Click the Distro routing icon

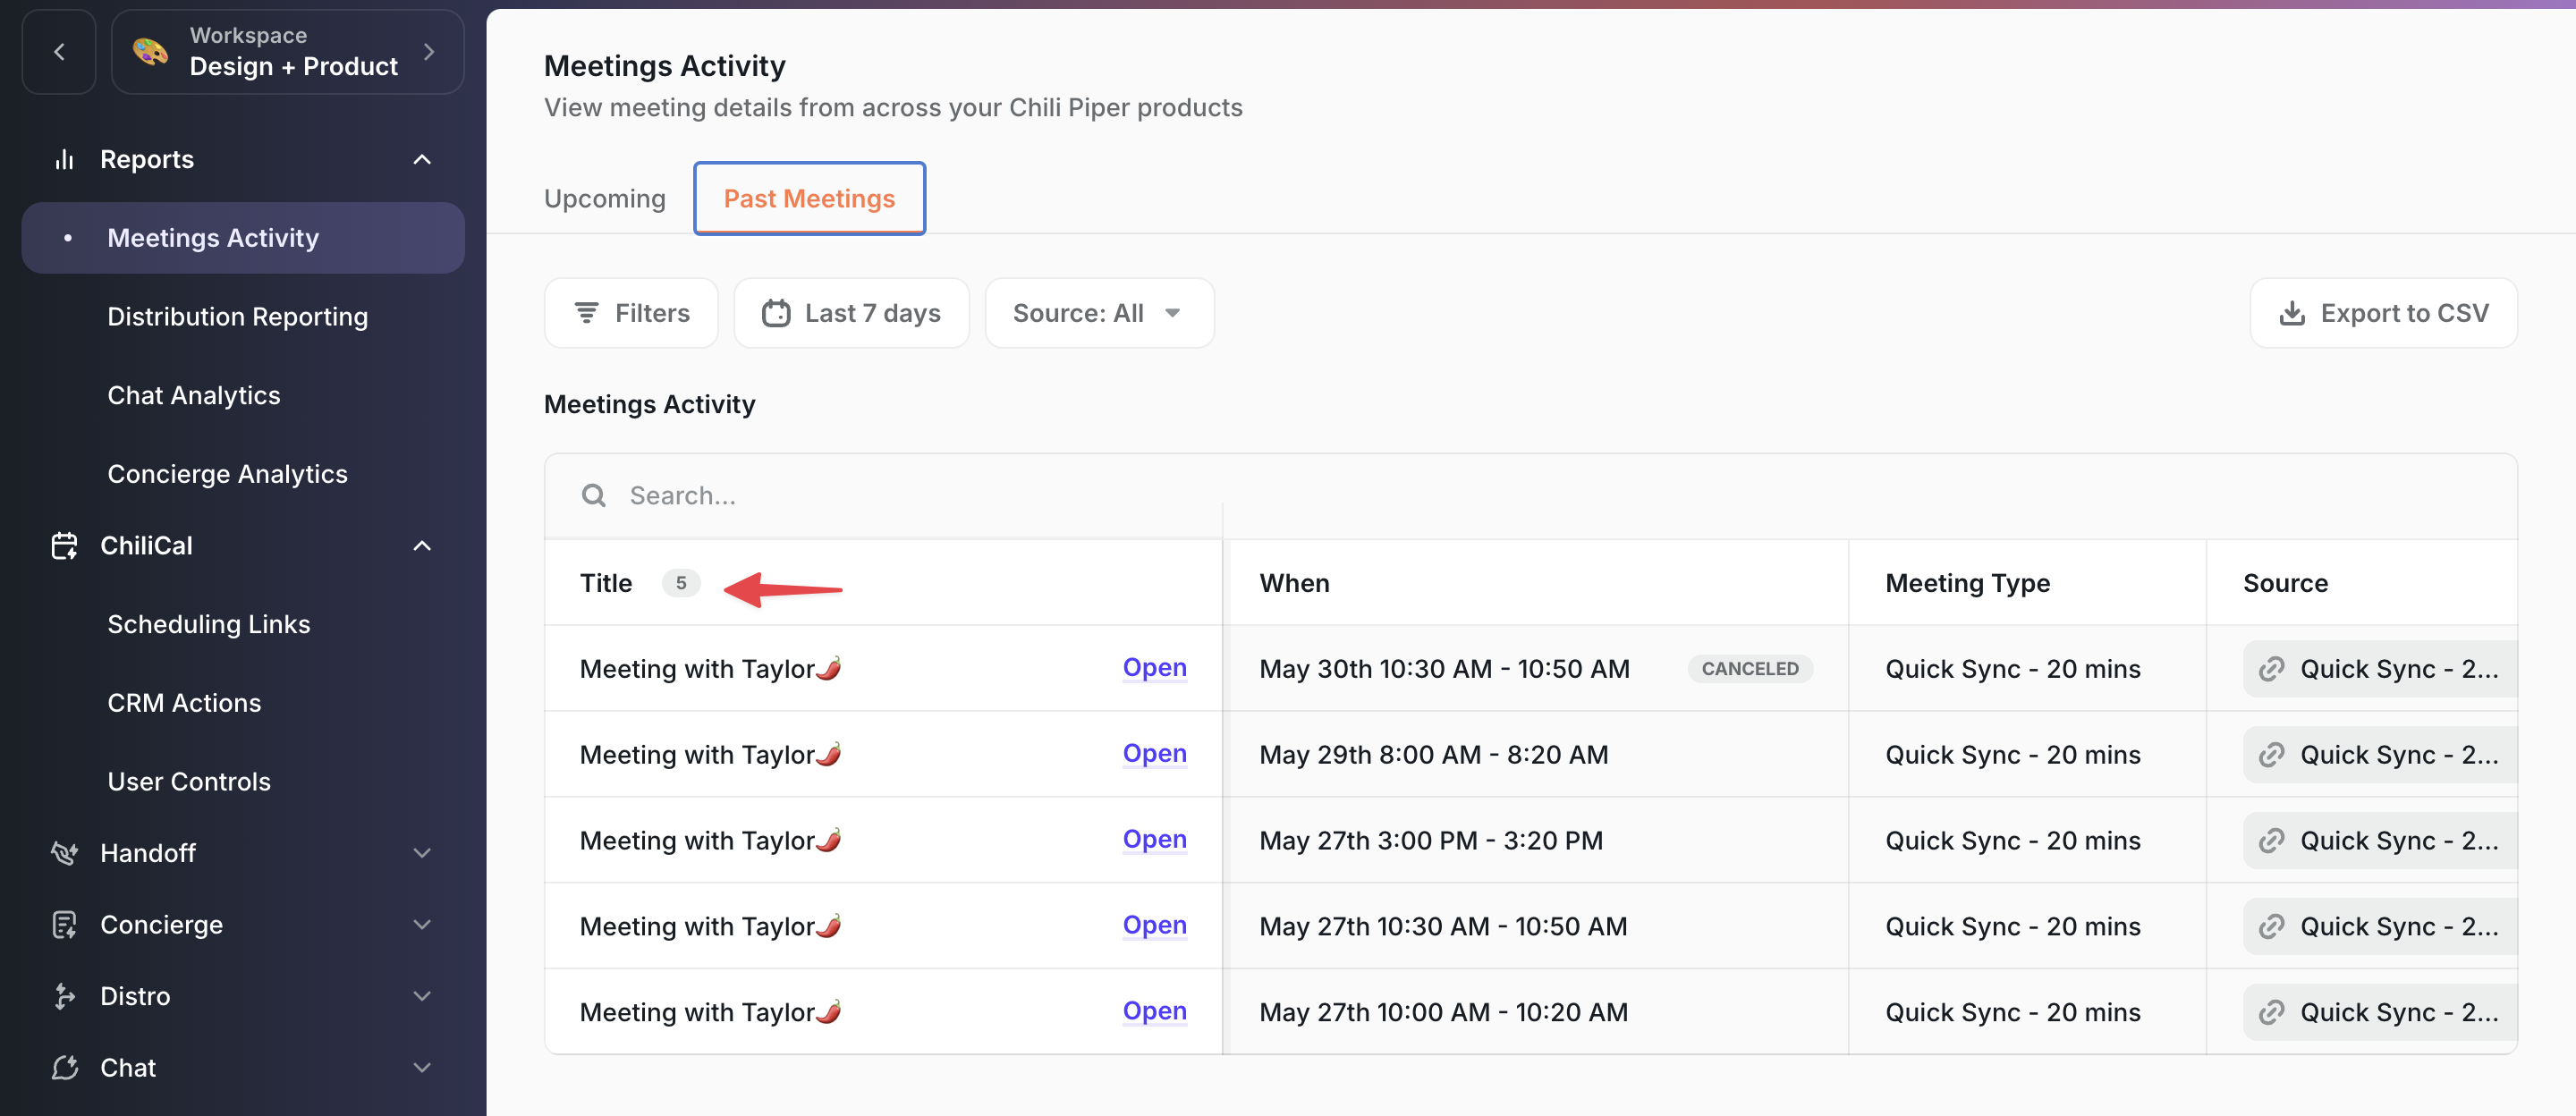point(65,996)
